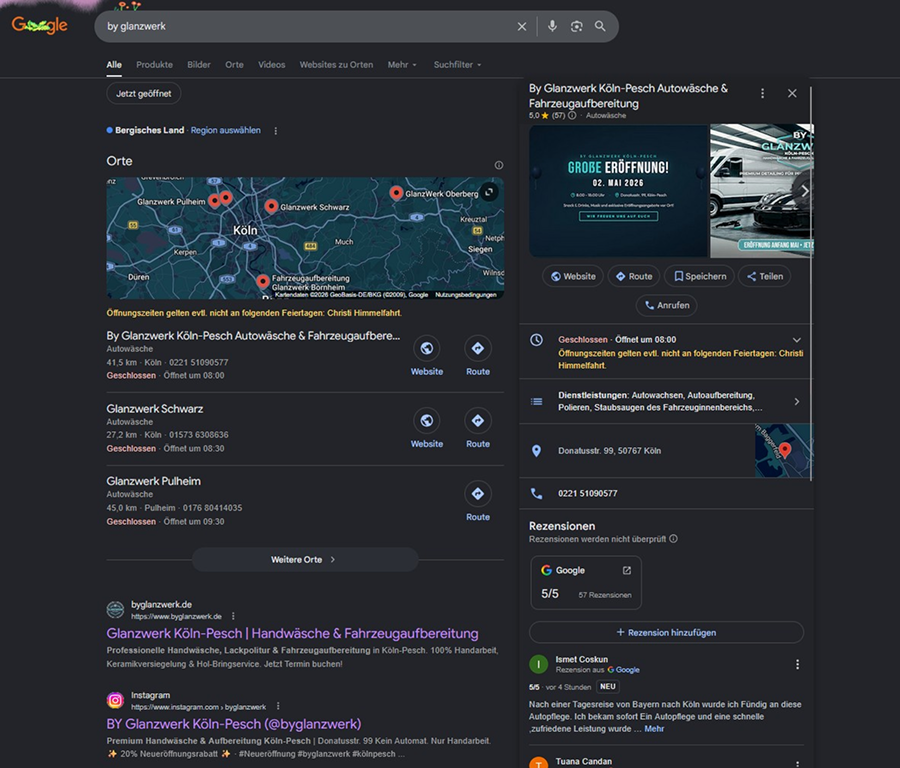Select the Alle tab
900x768 pixels.
tap(114, 65)
